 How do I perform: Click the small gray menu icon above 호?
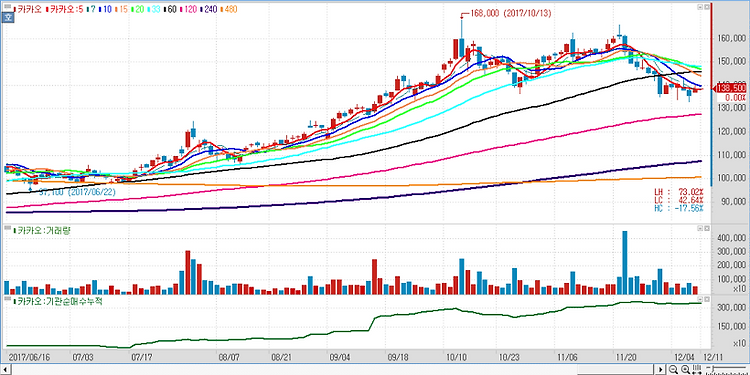coord(8,6)
